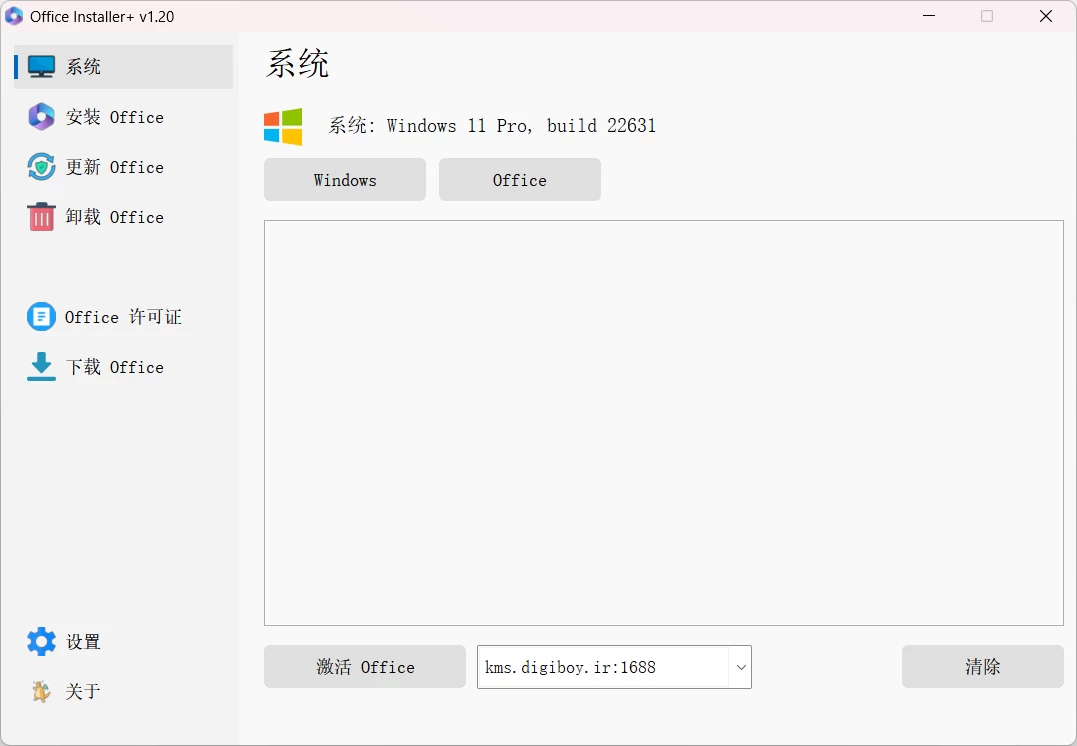
Task: Open the 更新 Office shield icon
Action: pos(40,167)
